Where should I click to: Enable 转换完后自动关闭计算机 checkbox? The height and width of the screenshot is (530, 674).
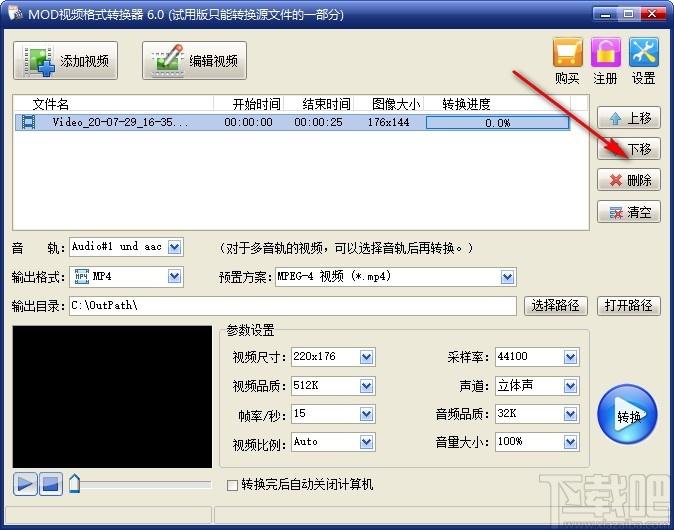pos(232,485)
